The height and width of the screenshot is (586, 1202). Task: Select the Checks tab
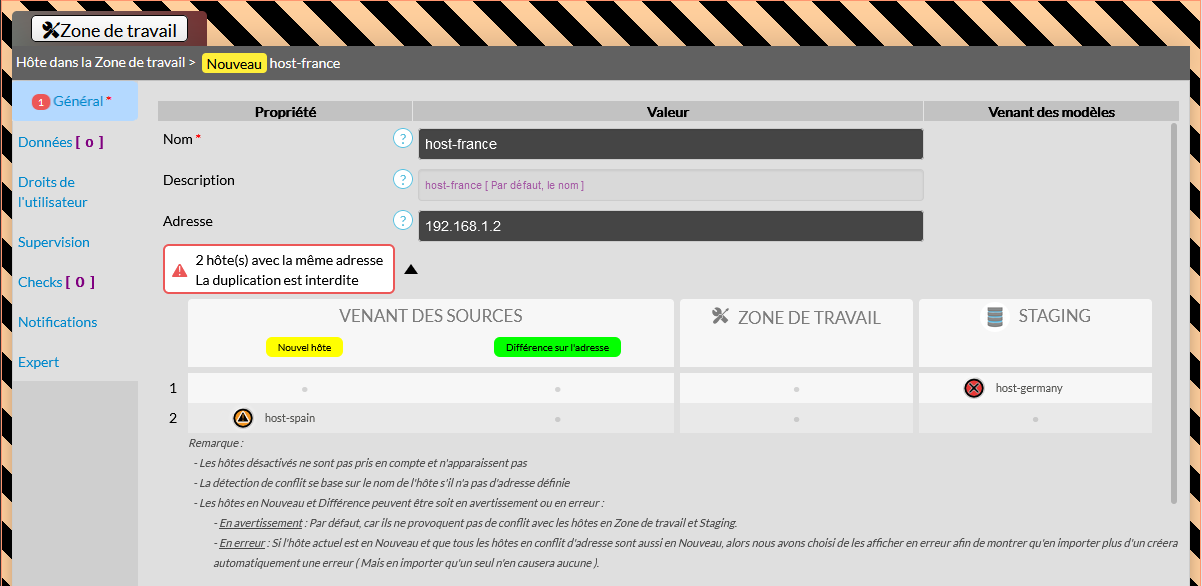click(56, 282)
